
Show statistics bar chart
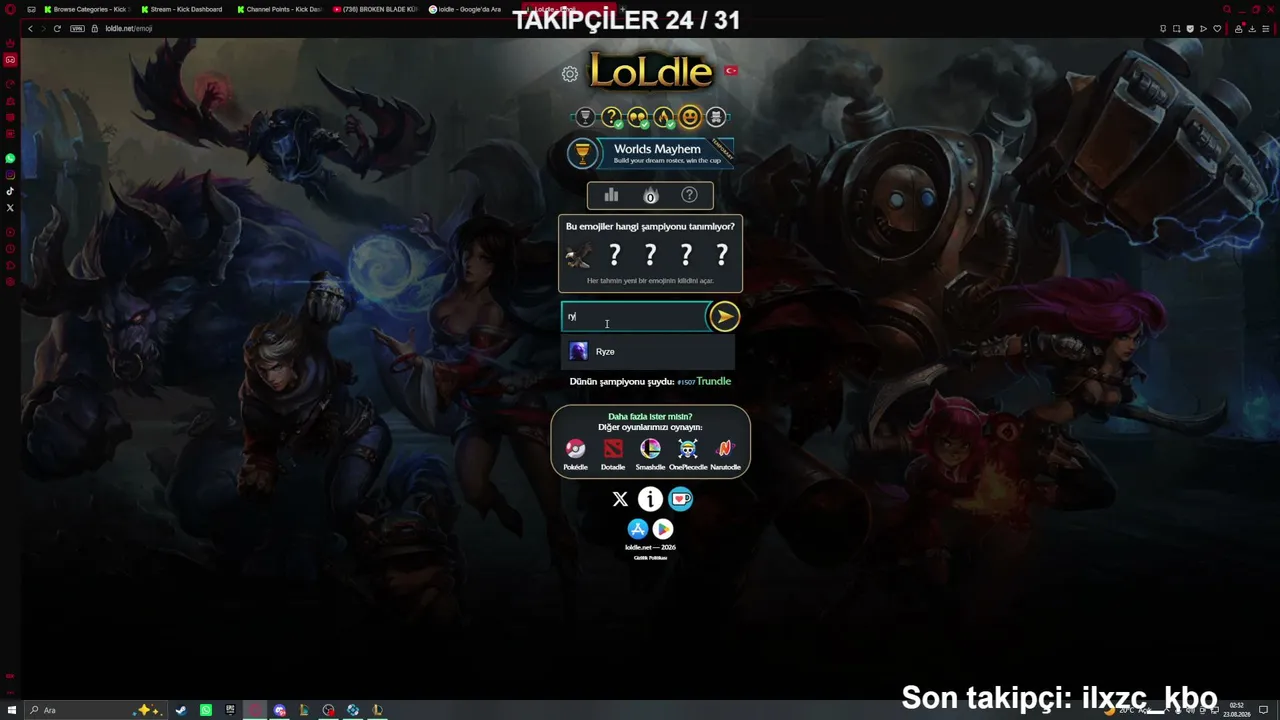tap(611, 195)
